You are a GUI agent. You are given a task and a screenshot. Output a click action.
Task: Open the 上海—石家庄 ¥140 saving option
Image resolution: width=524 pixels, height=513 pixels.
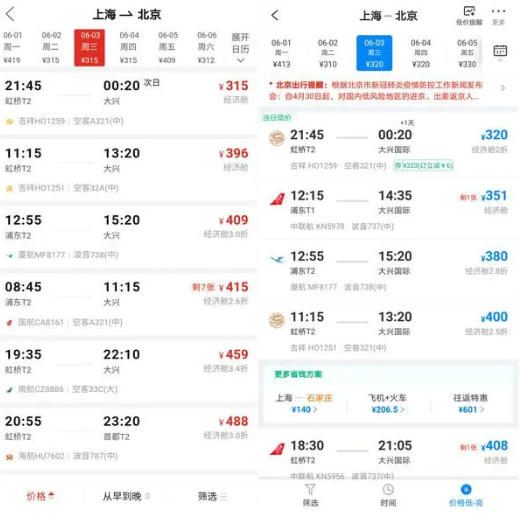point(304,403)
